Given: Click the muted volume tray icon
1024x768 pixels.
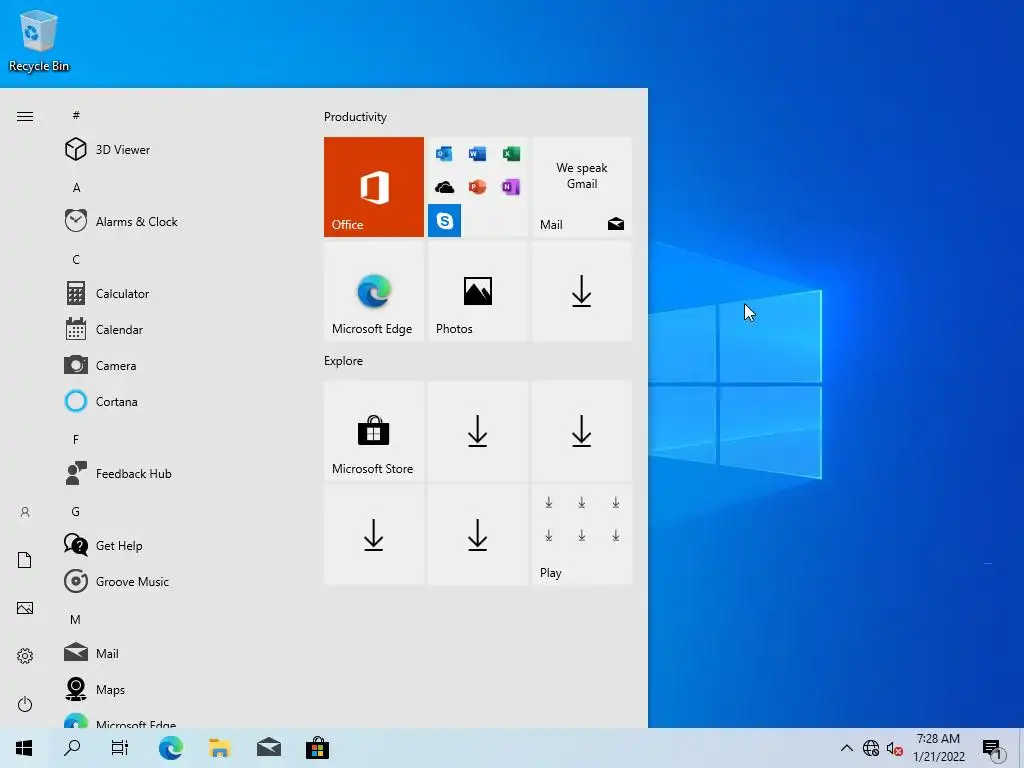Looking at the screenshot, I should tap(895, 748).
